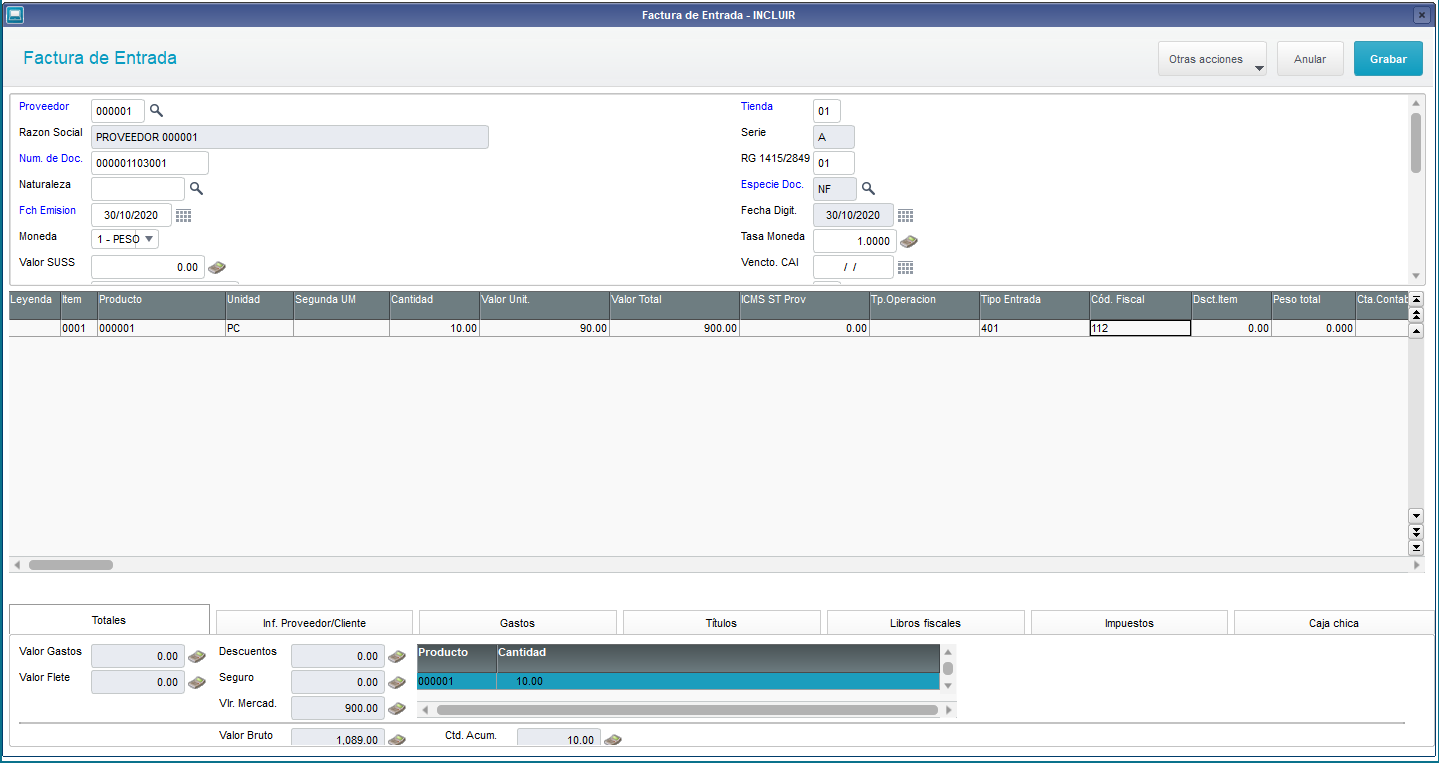Click the Vencto. CAI date field
This screenshot has height=763, width=1439.
pyautogui.click(x=853, y=267)
